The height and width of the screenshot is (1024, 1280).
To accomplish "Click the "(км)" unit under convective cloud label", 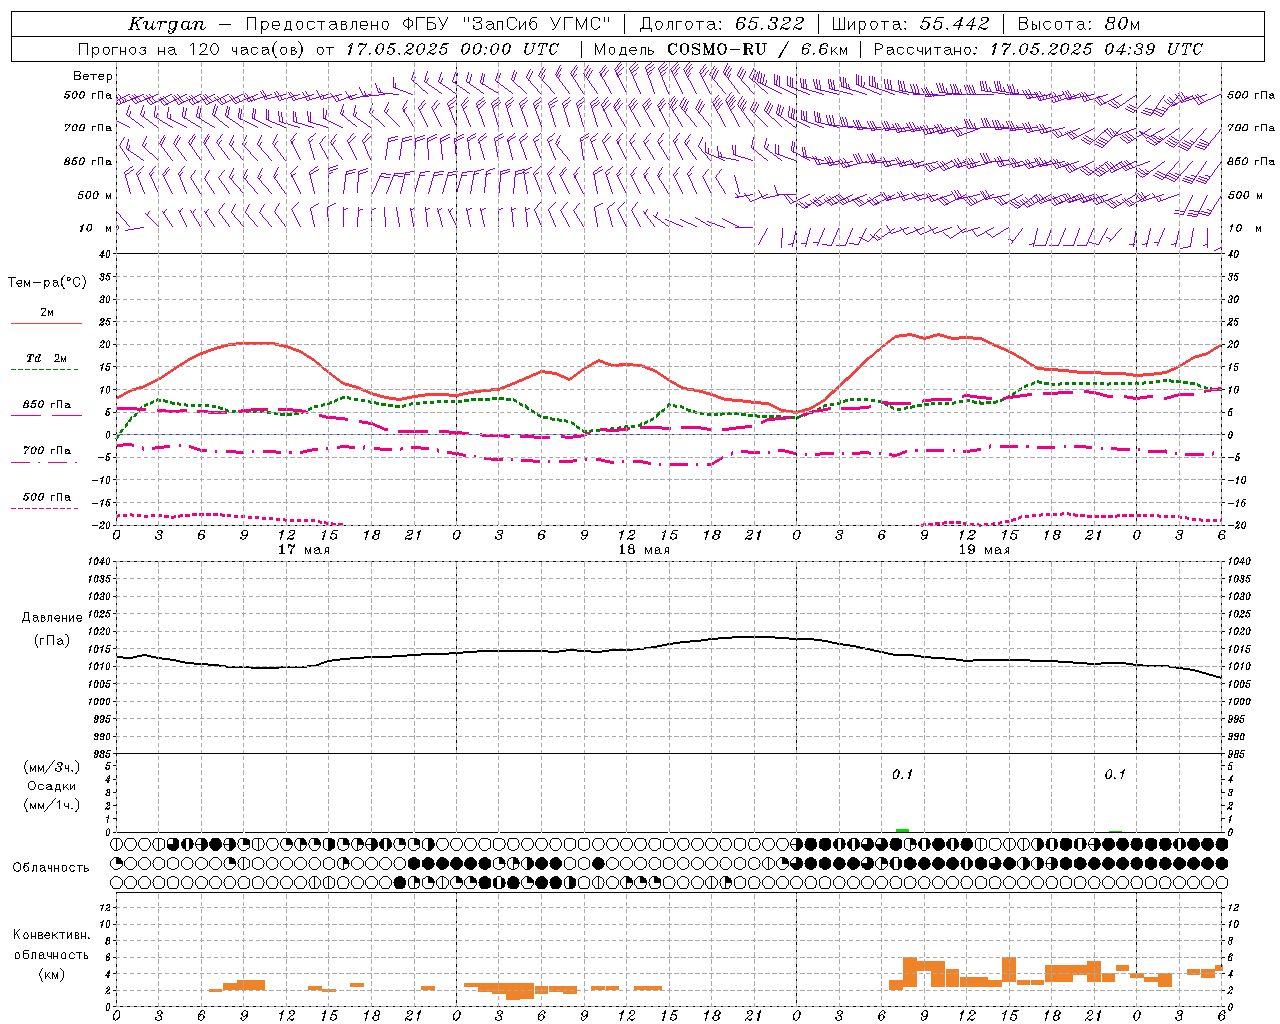I will pos(52,974).
